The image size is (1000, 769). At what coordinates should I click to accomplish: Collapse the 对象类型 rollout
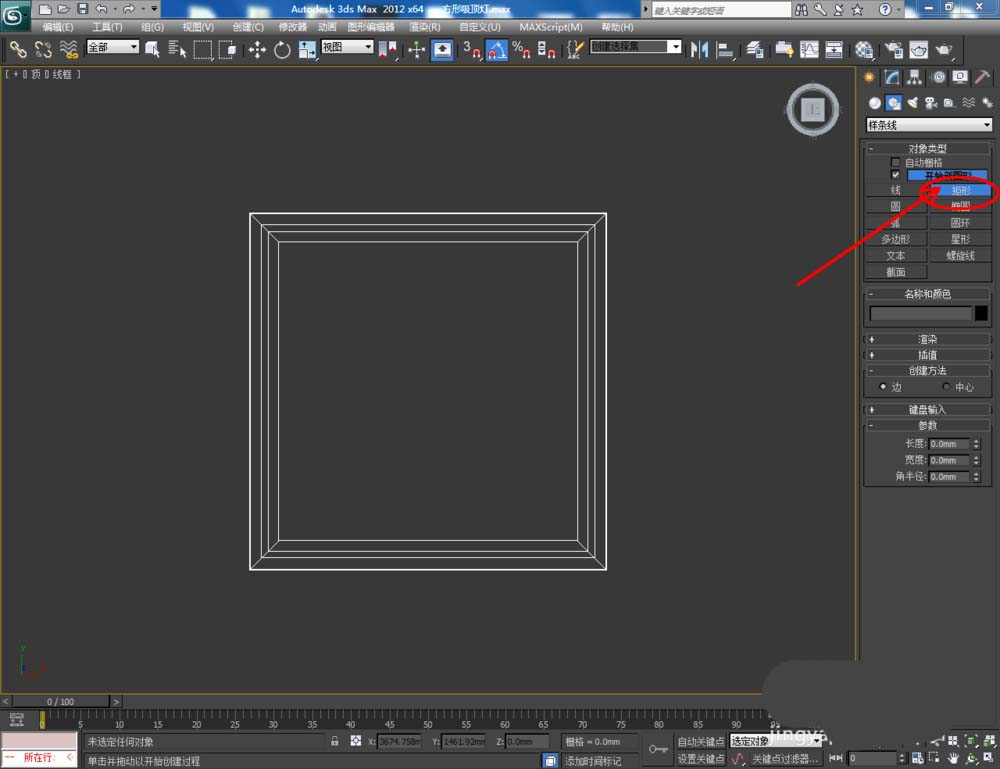pyautogui.click(x=927, y=149)
